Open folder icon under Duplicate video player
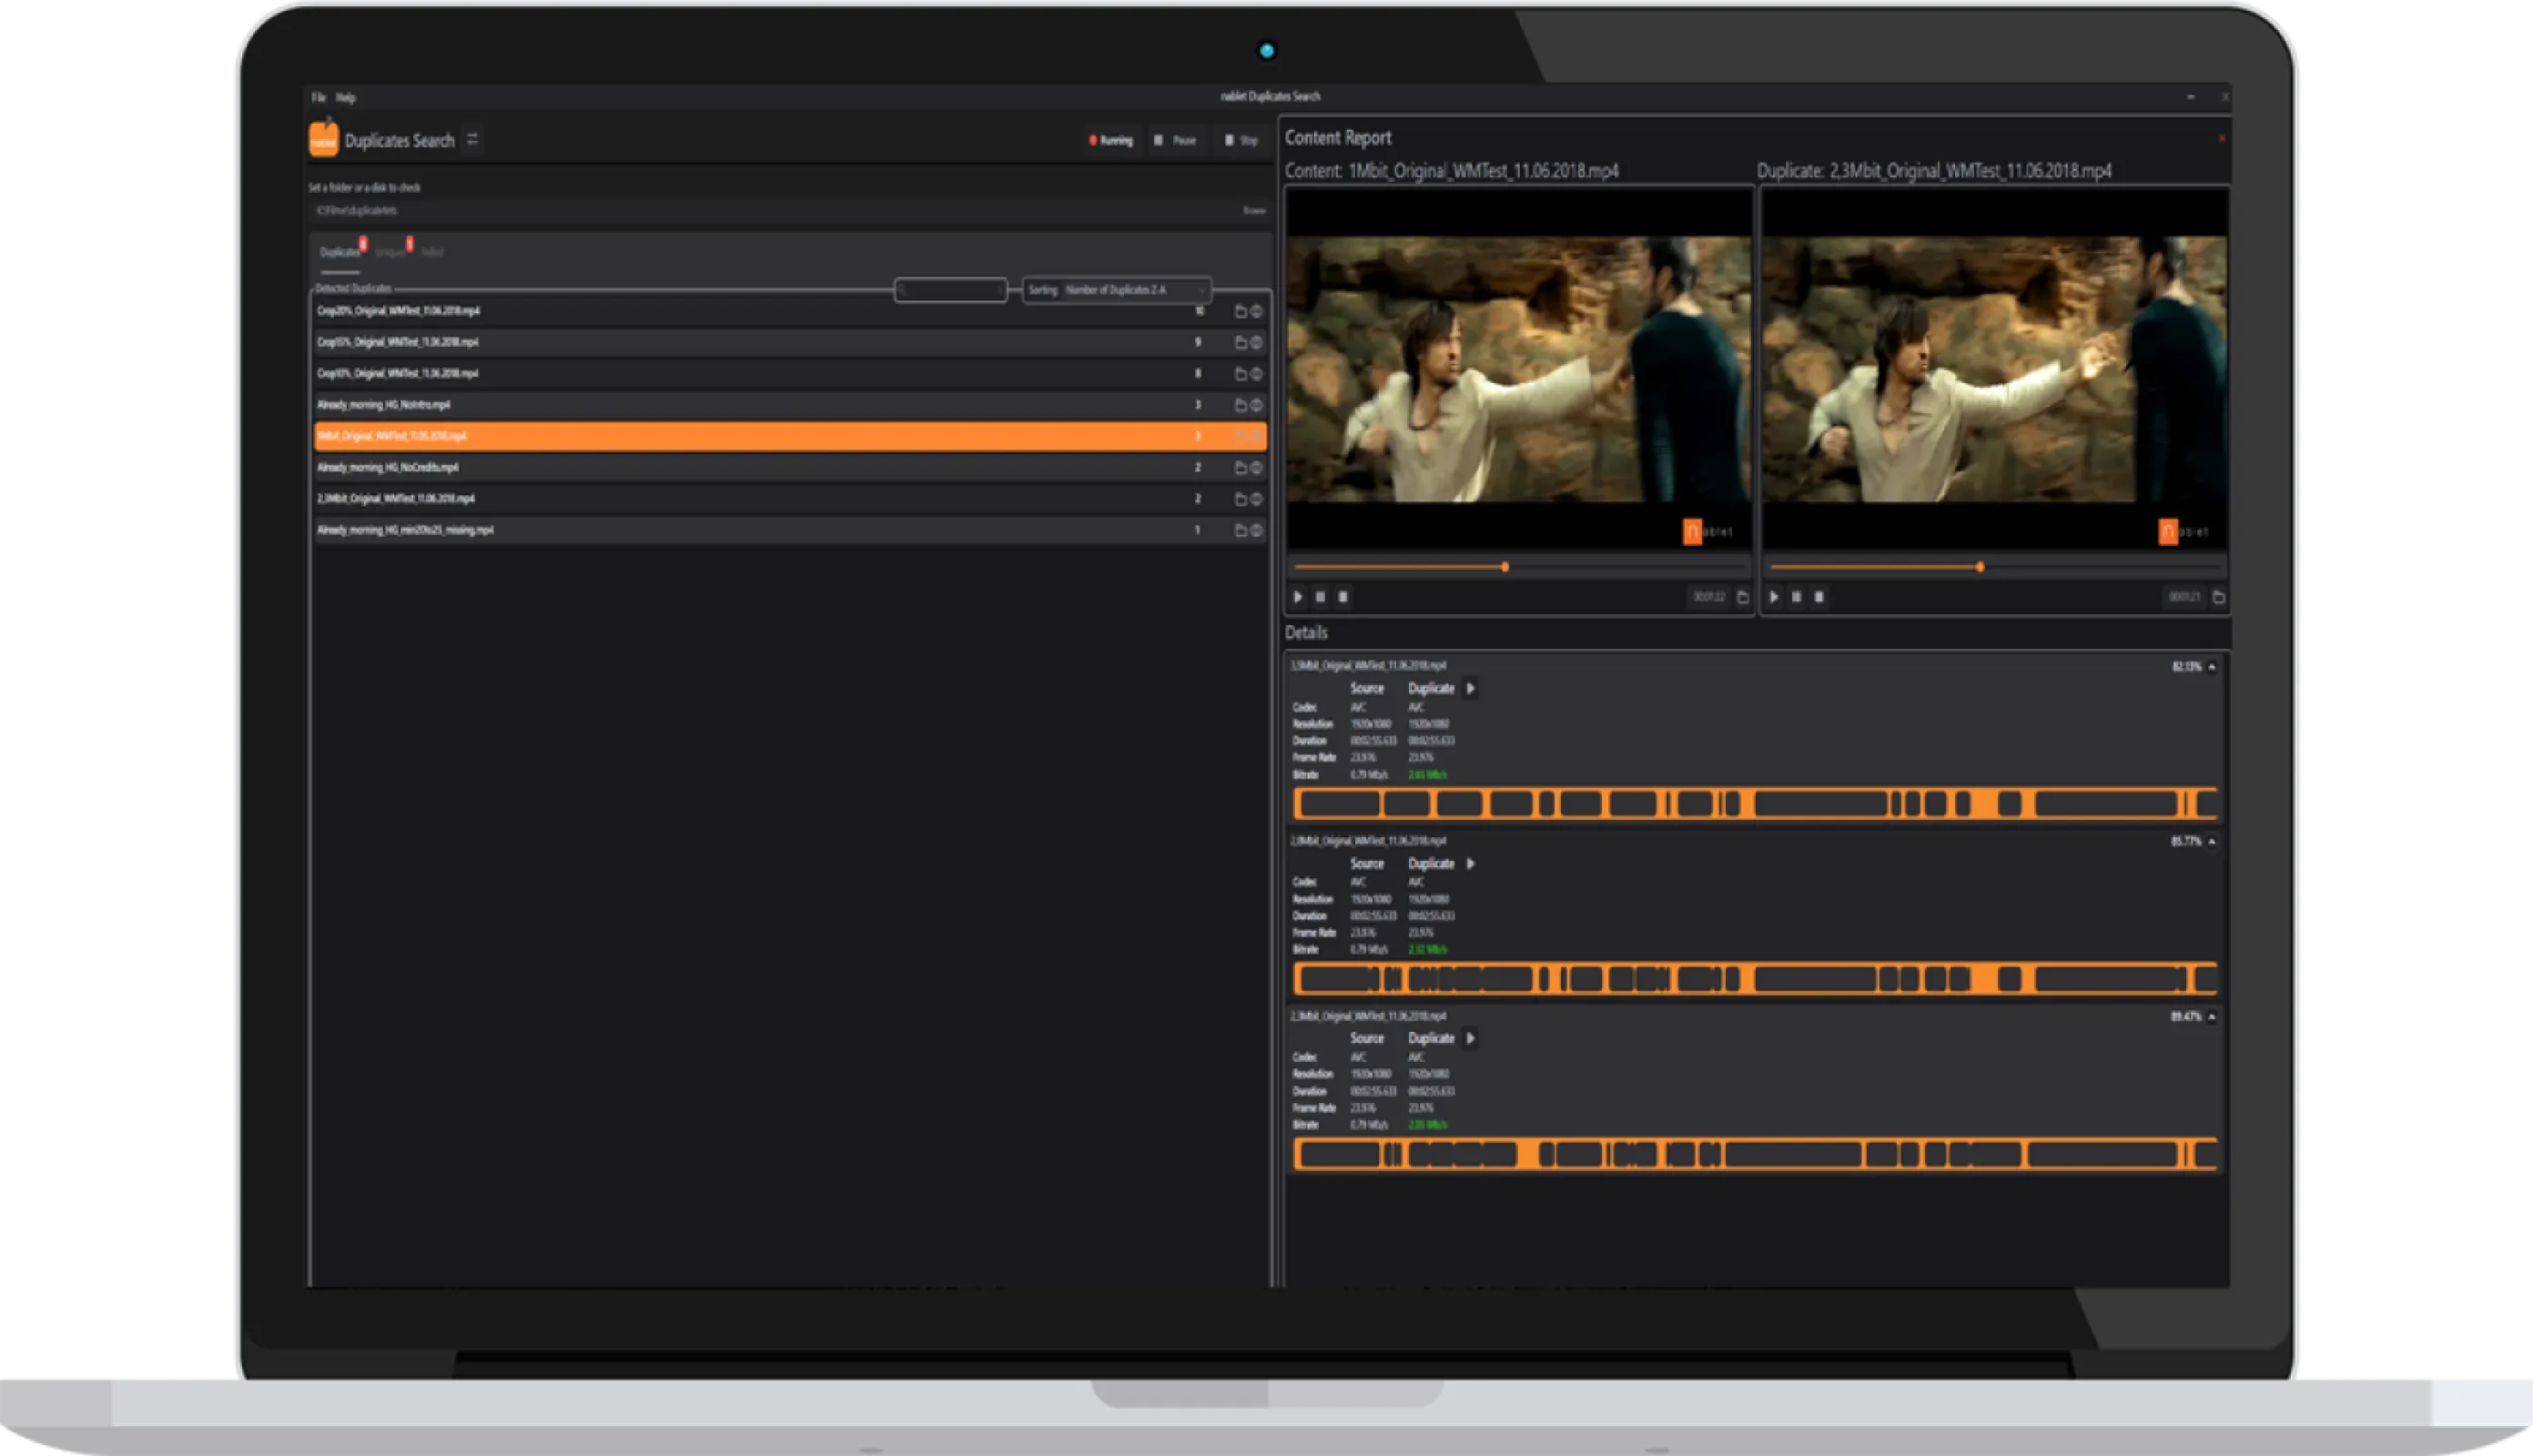Viewport: 2533px width, 1456px height. pos(2218,597)
